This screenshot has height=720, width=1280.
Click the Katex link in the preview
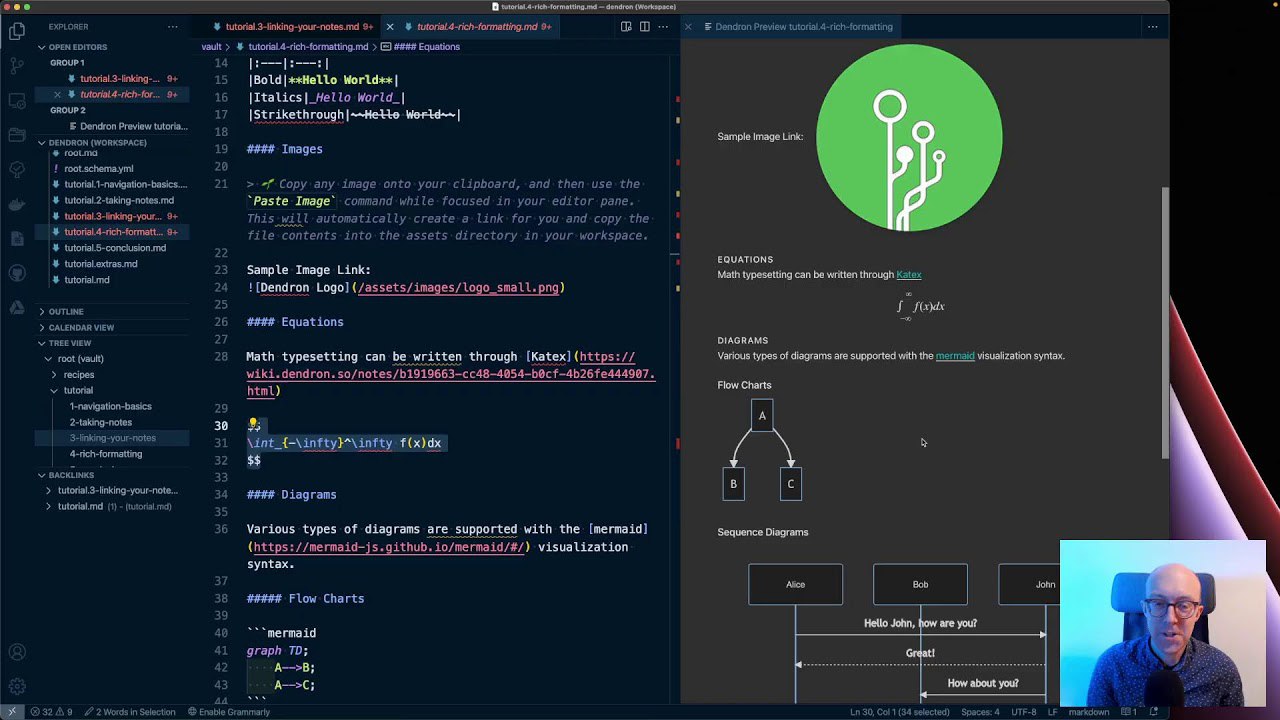(908, 275)
